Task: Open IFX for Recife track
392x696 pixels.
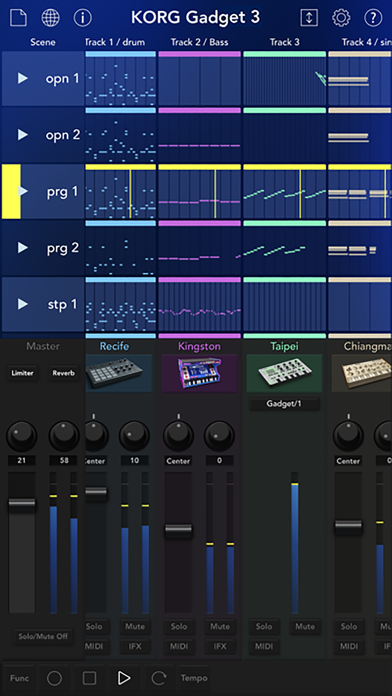Action: click(x=135, y=646)
